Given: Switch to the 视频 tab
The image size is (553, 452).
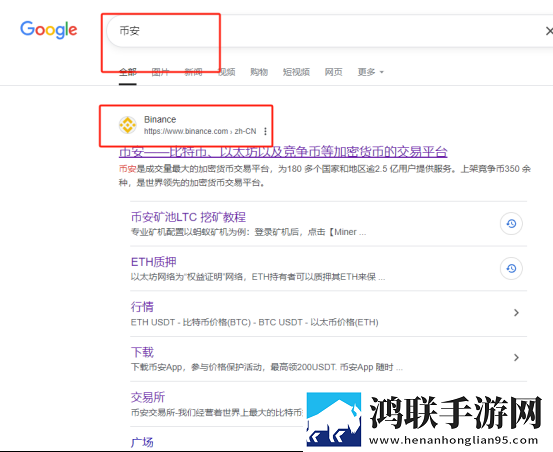Looking at the screenshot, I should click(226, 72).
